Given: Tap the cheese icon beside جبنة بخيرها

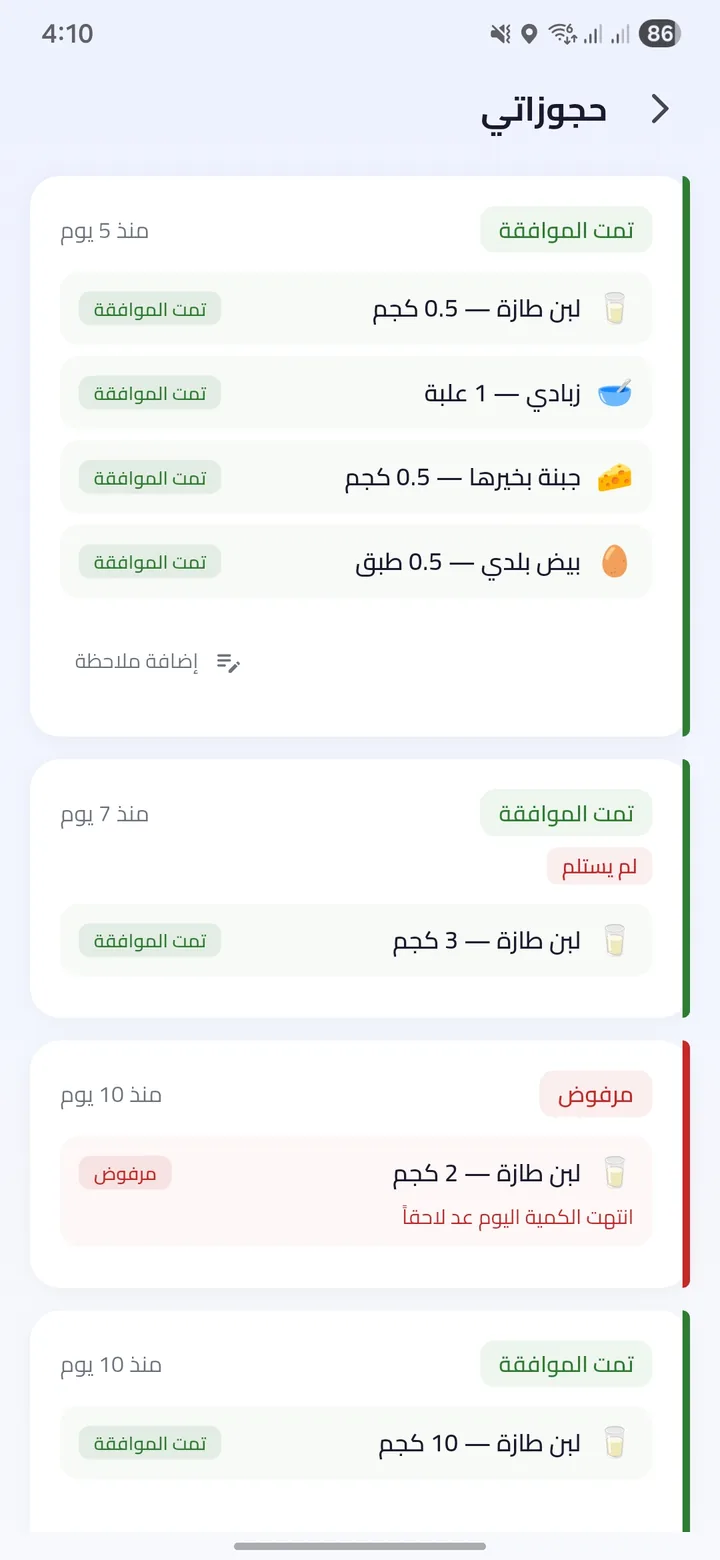Looking at the screenshot, I should (615, 478).
